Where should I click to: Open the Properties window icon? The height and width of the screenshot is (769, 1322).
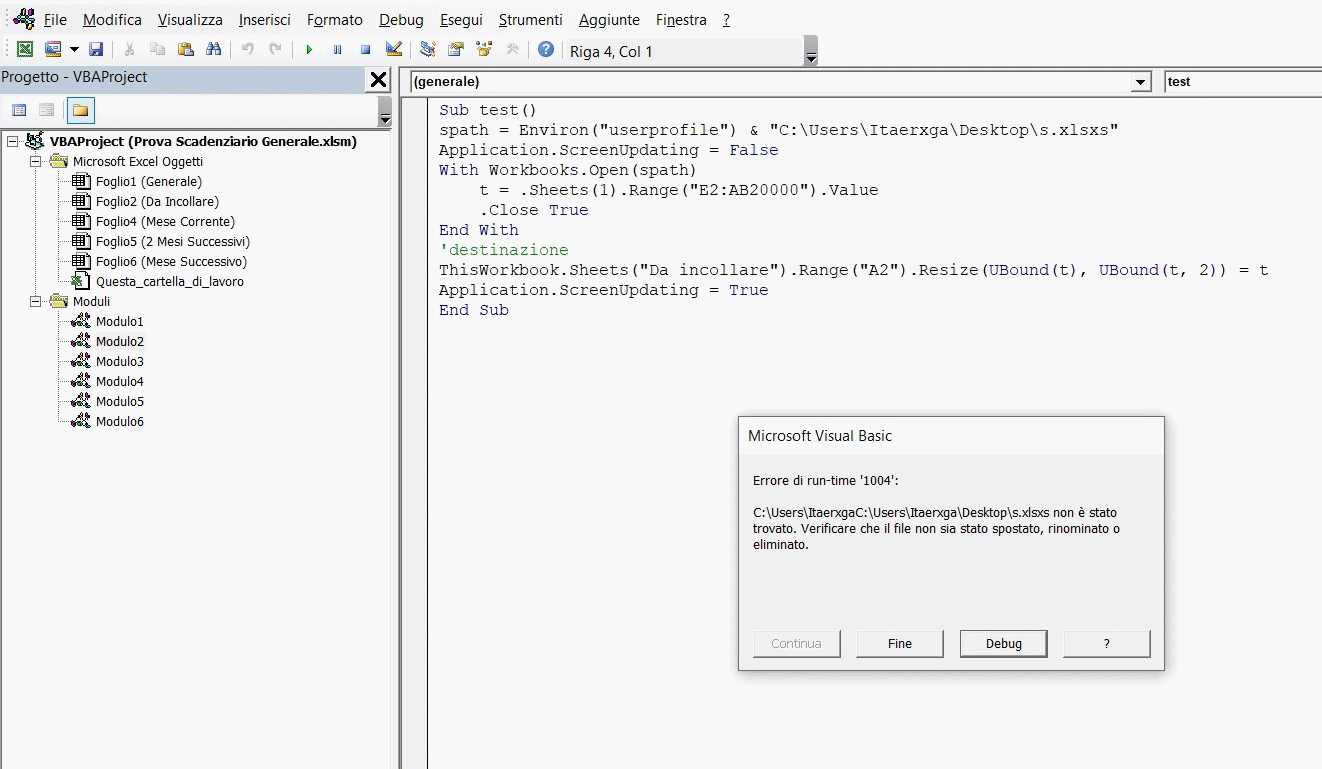pos(456,50)
